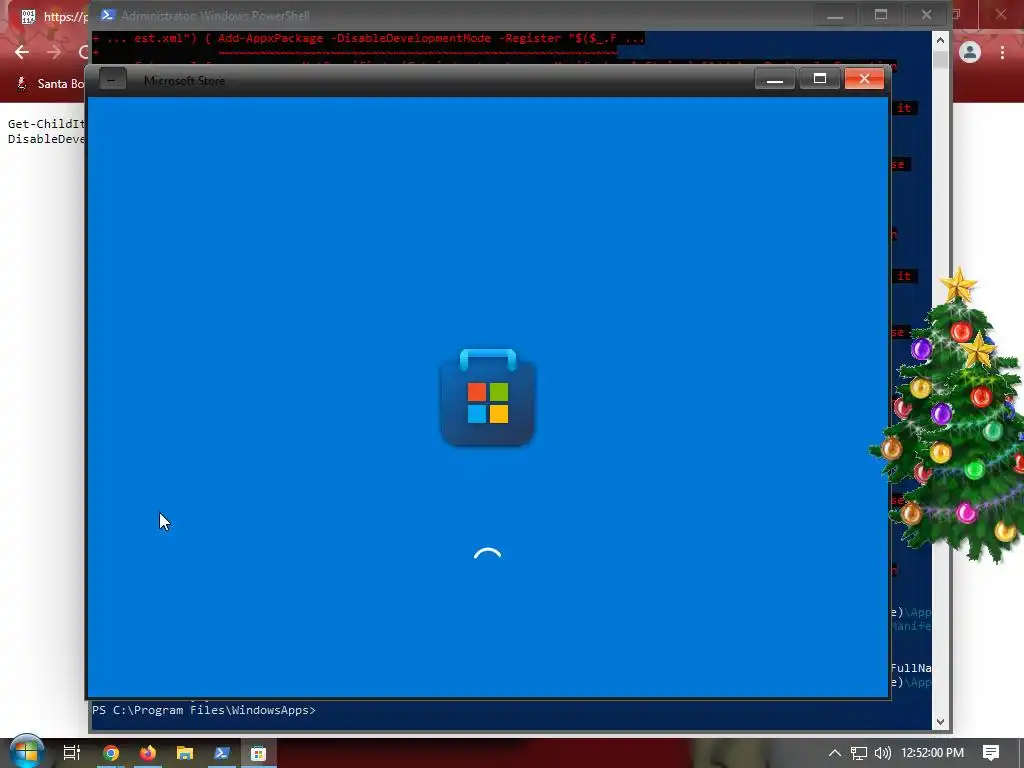Click the Microsoft Store title text
The height and width of the screenshot is (768, 1024).
[x=184, y=80]
